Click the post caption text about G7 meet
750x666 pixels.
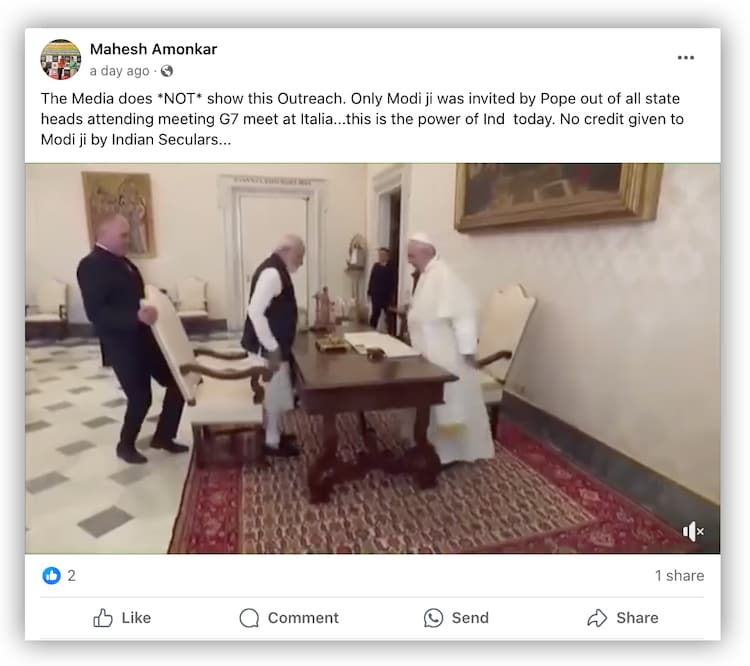(362, 119)
